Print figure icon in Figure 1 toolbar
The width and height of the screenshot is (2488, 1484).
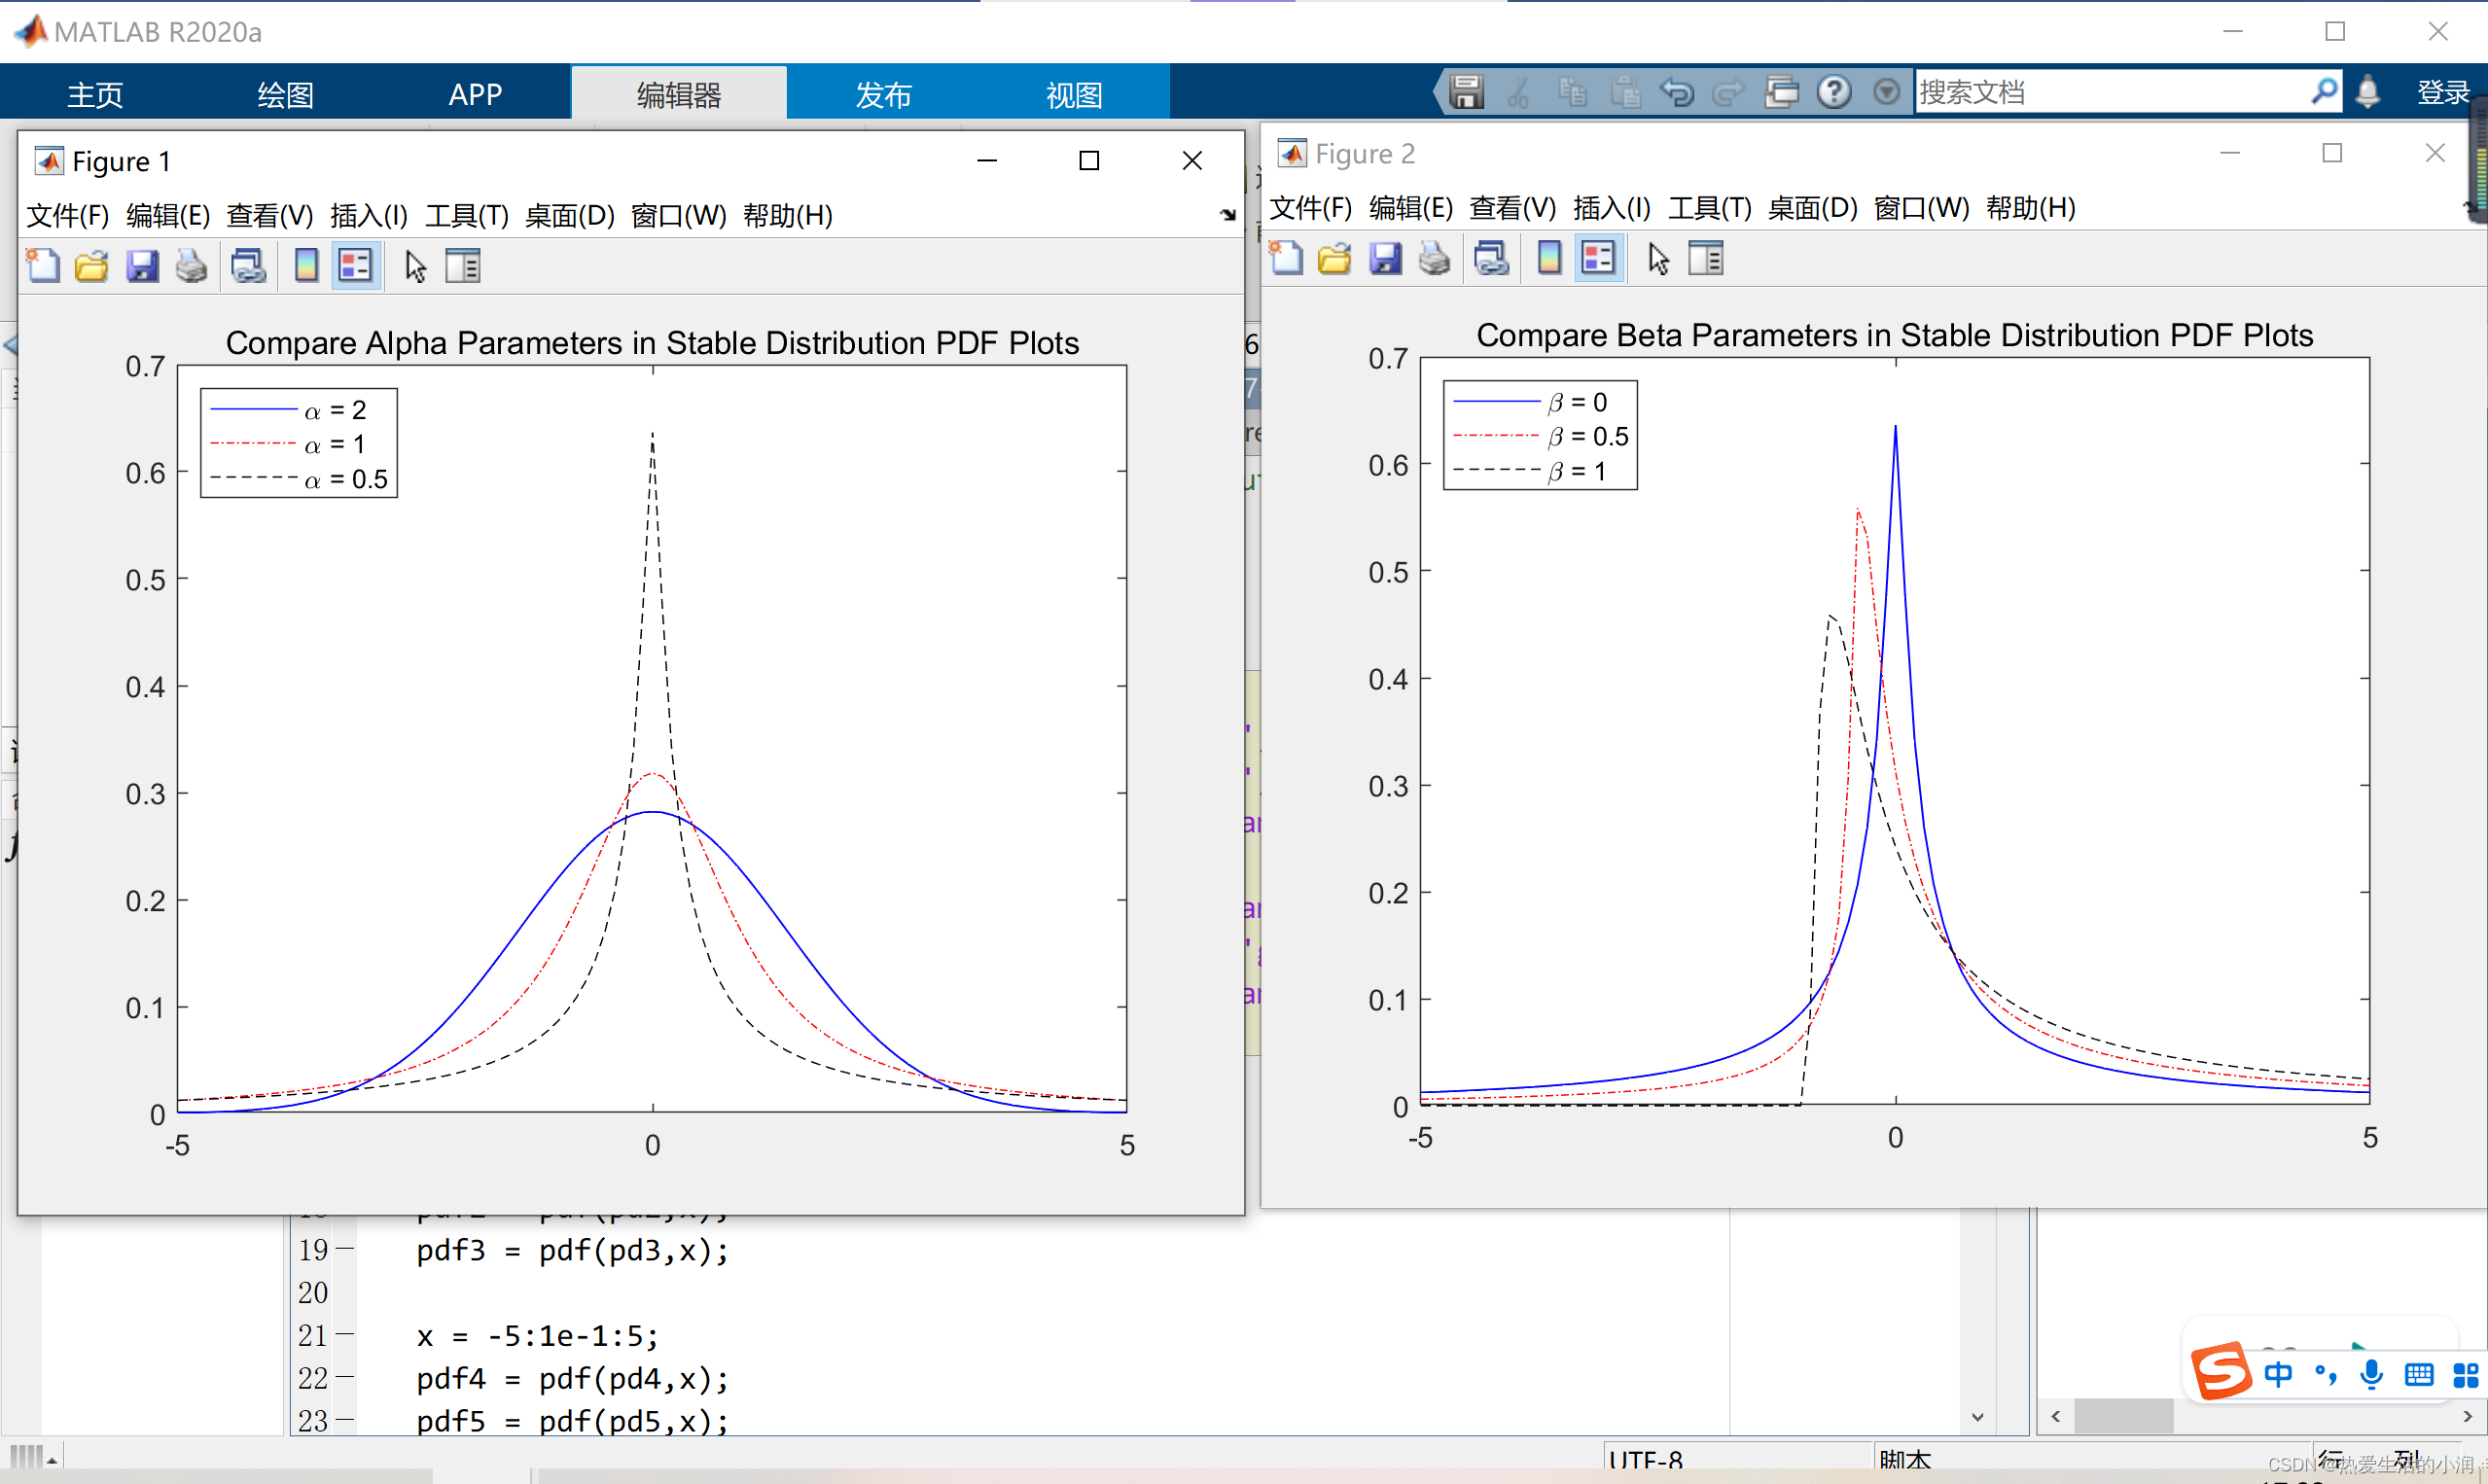191,266
